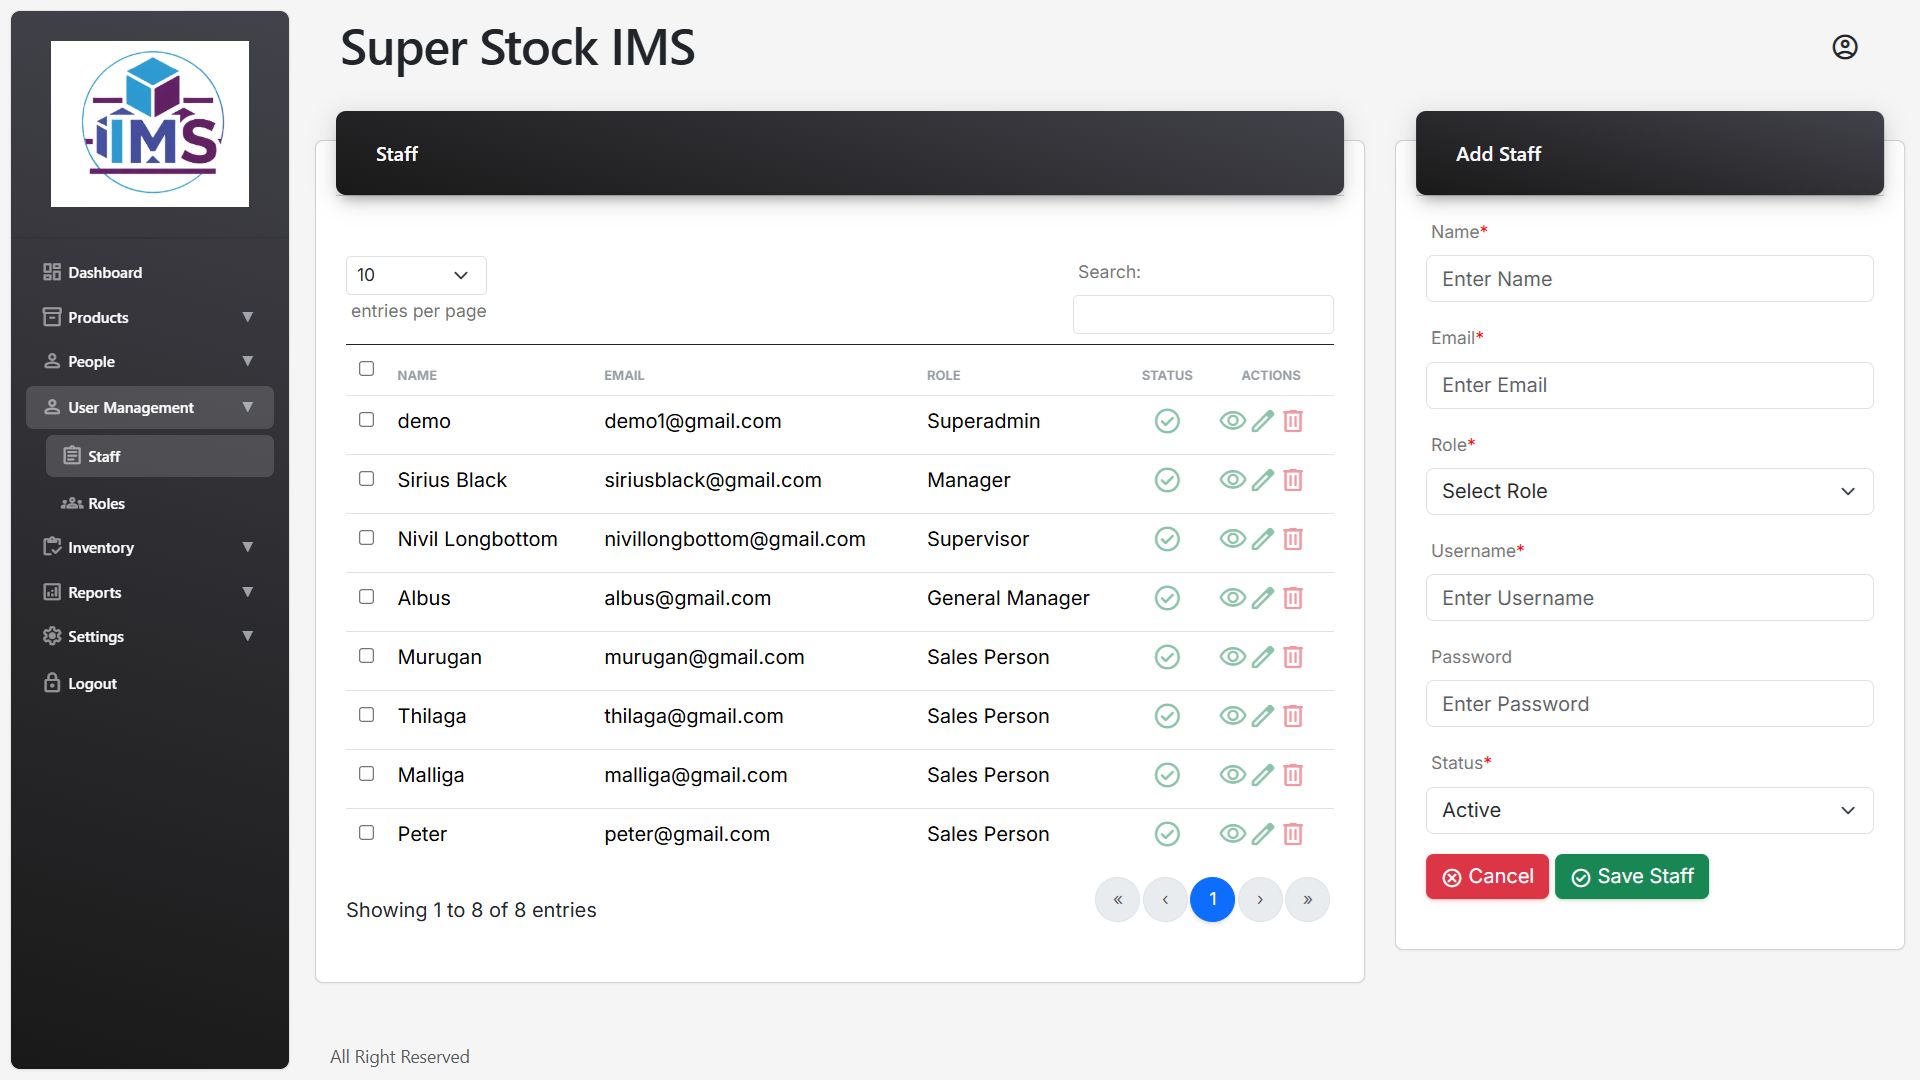Tick the checkbox for Malliga row
The height and width of the screenshot is (1080, 1920).
pos(366,774)
